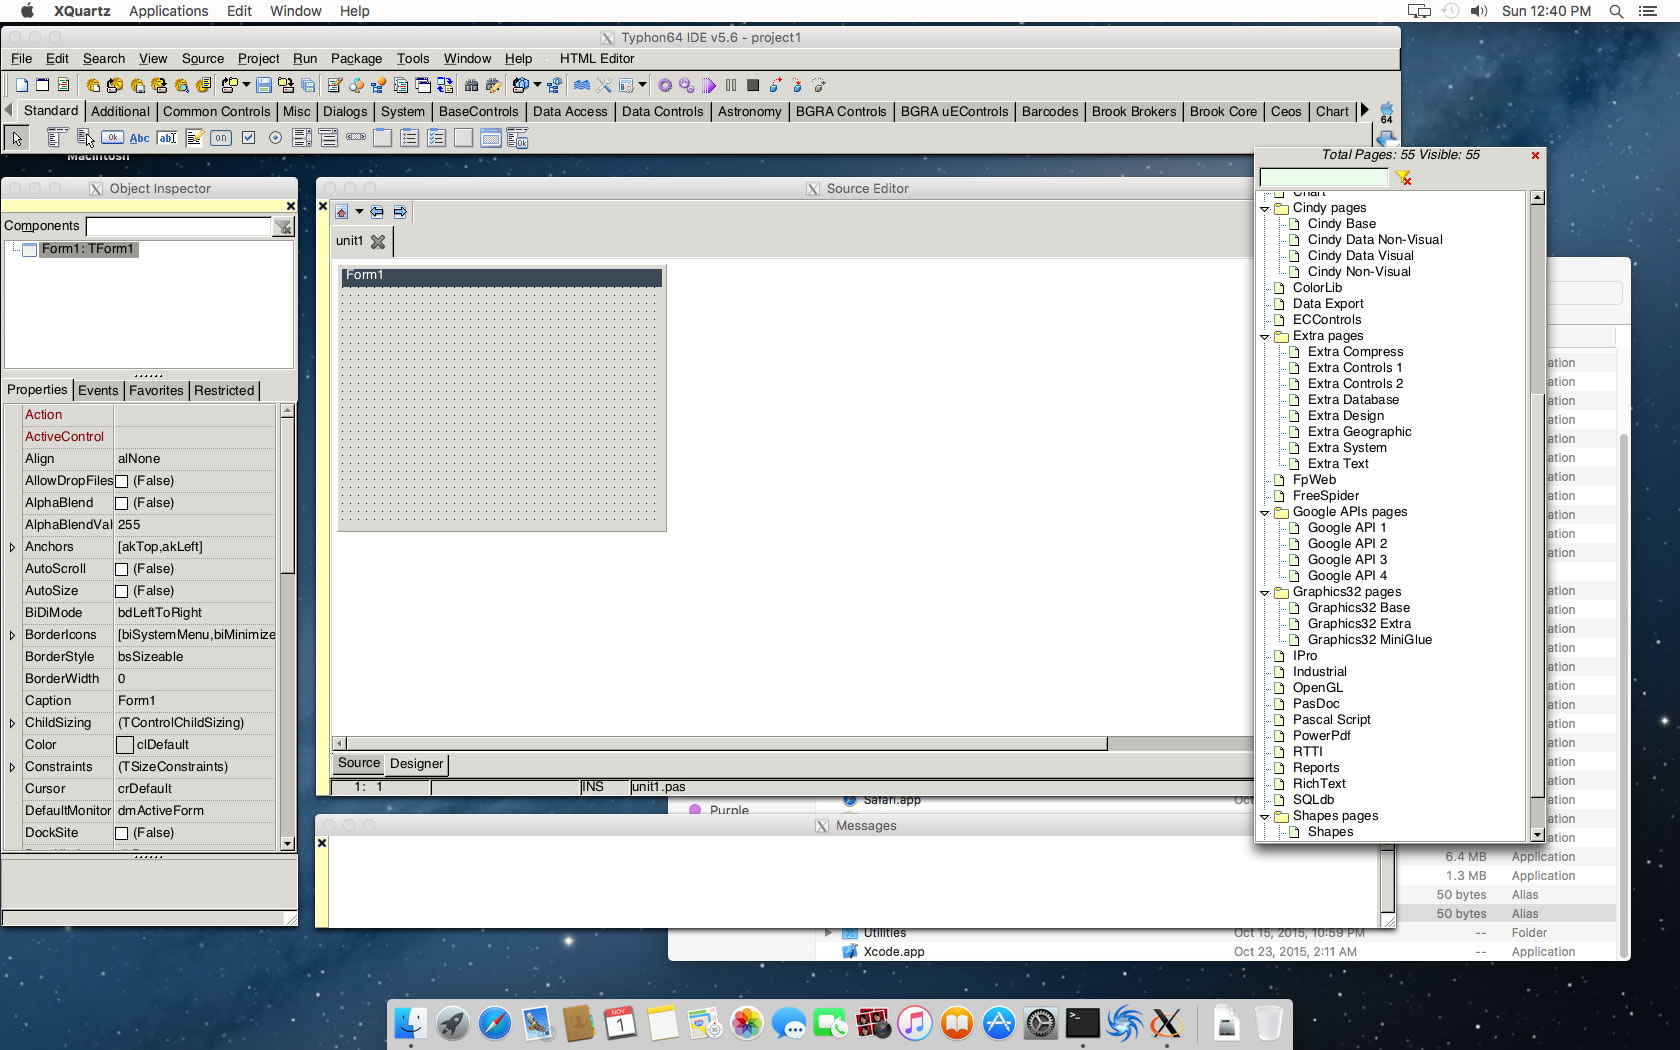Switch to the Events tab in Object Inspector
Image resolution: width=1680 pixels, height=1050 pixels.
click(x=98, y=390)
